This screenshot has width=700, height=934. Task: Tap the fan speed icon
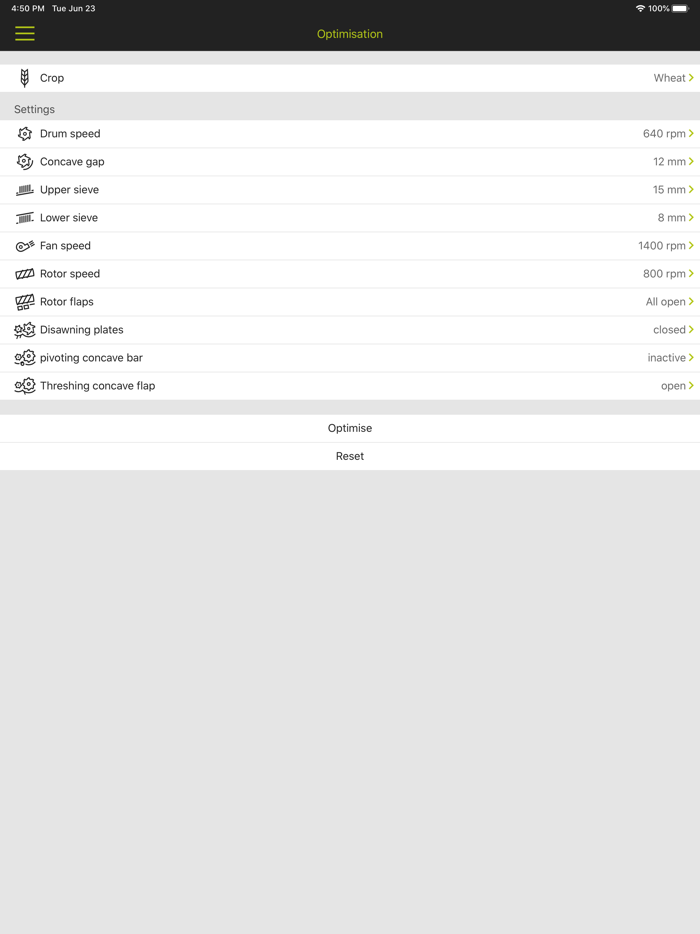tap(25, 246)
